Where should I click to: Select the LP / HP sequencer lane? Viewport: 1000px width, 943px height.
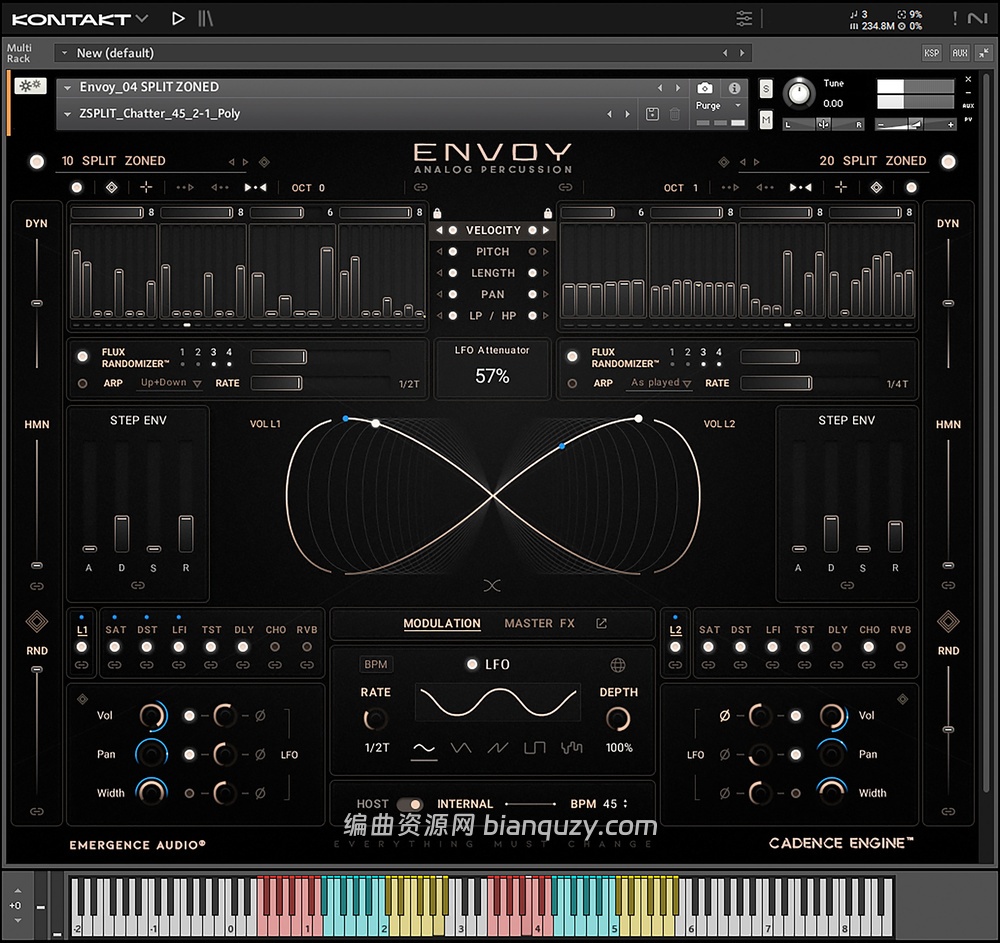pos(493,316)
